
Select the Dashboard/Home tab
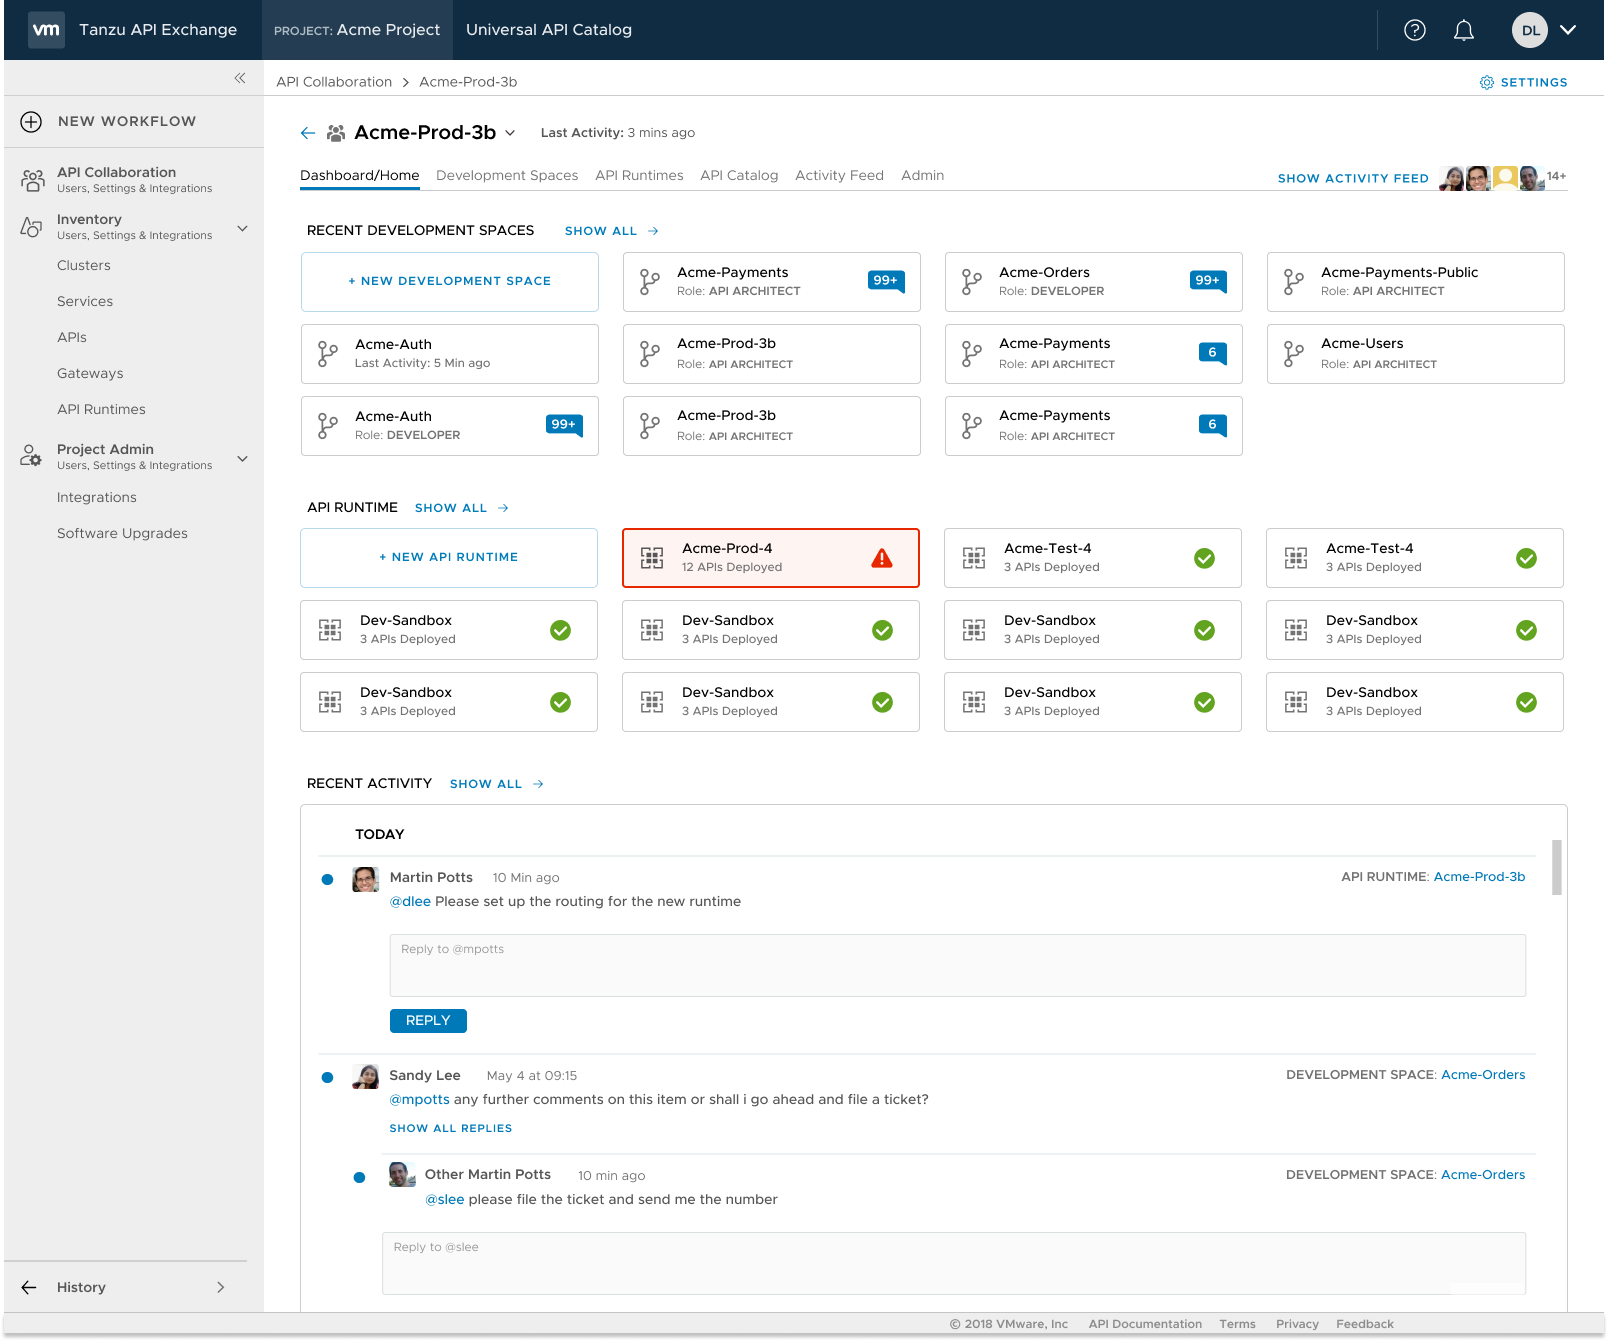pos(360,175)
